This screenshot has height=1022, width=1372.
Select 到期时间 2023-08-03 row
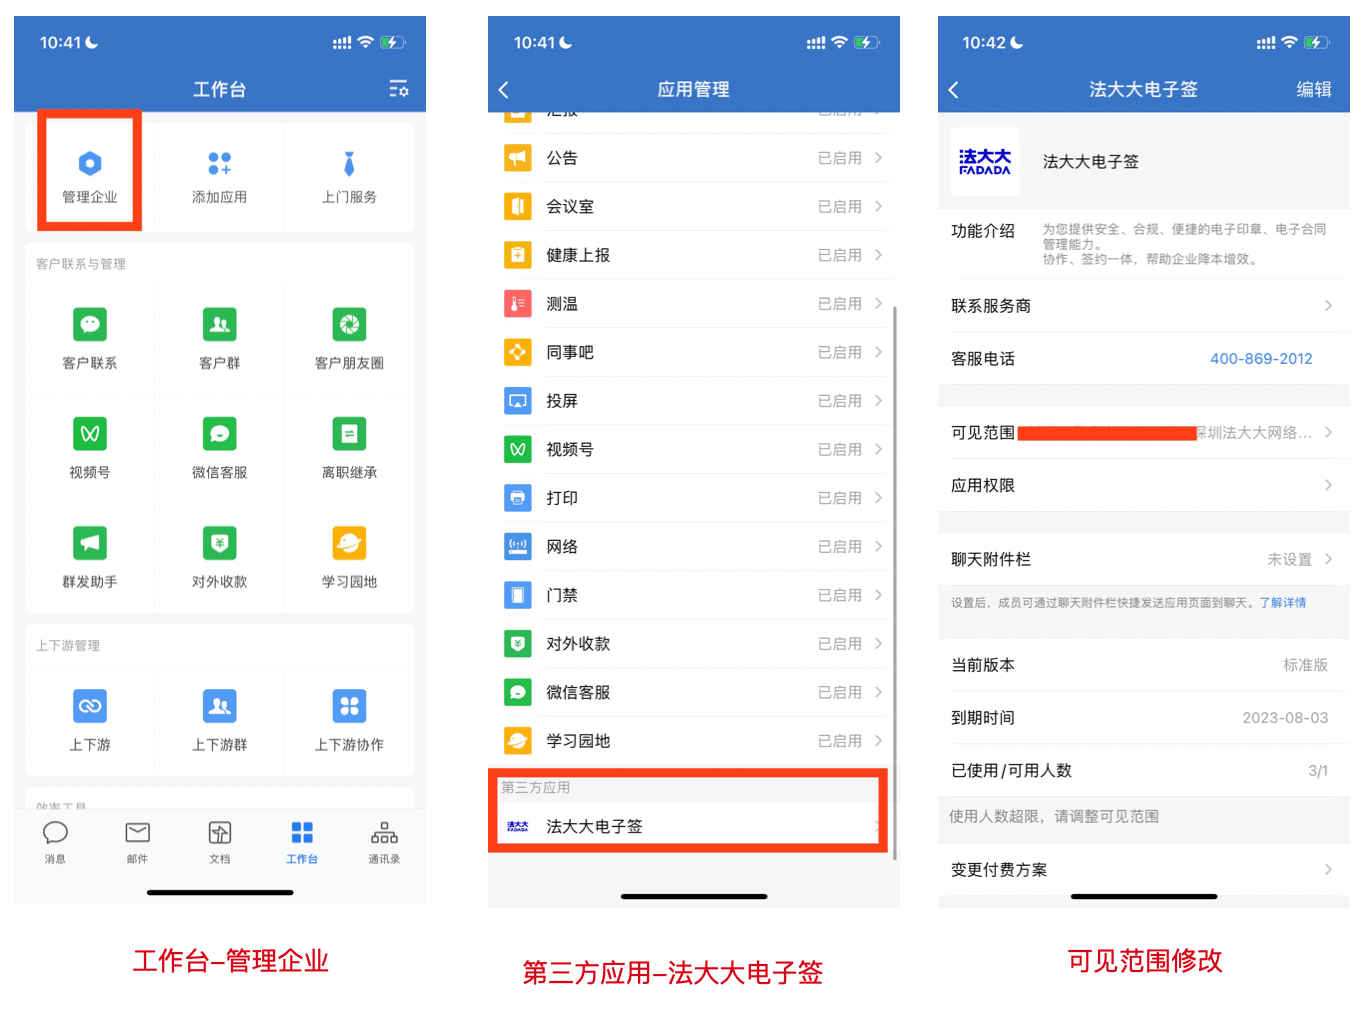[1143, 717]
